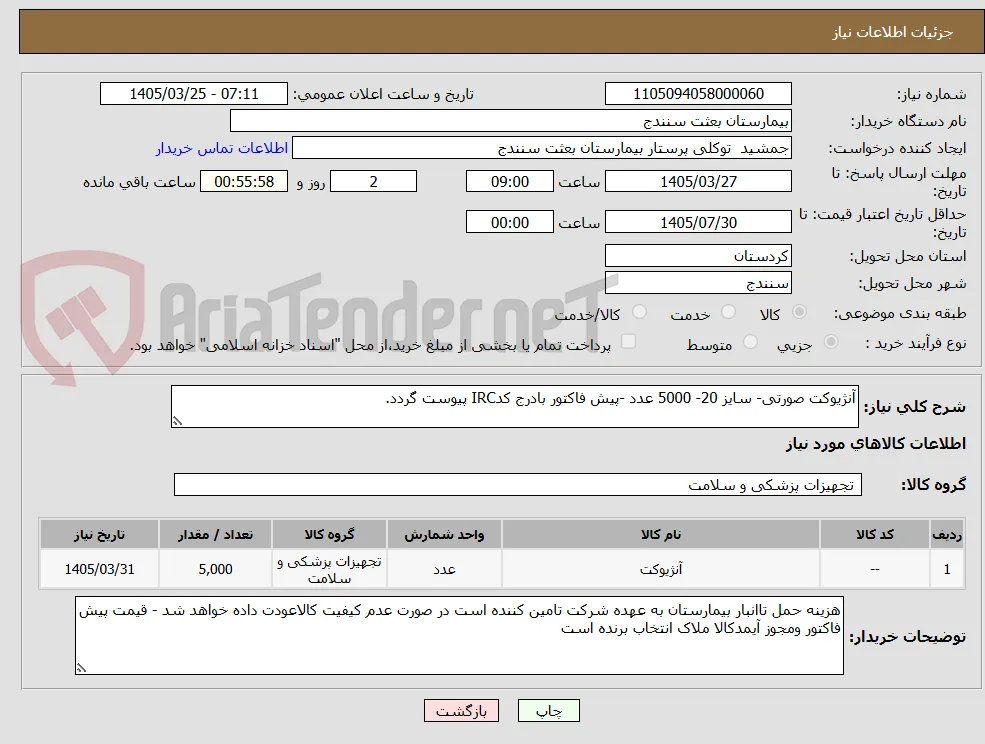985x744 pixels.
Task: Toggle the Islamic treasury payment checkbox
Action: click(628, 341)
